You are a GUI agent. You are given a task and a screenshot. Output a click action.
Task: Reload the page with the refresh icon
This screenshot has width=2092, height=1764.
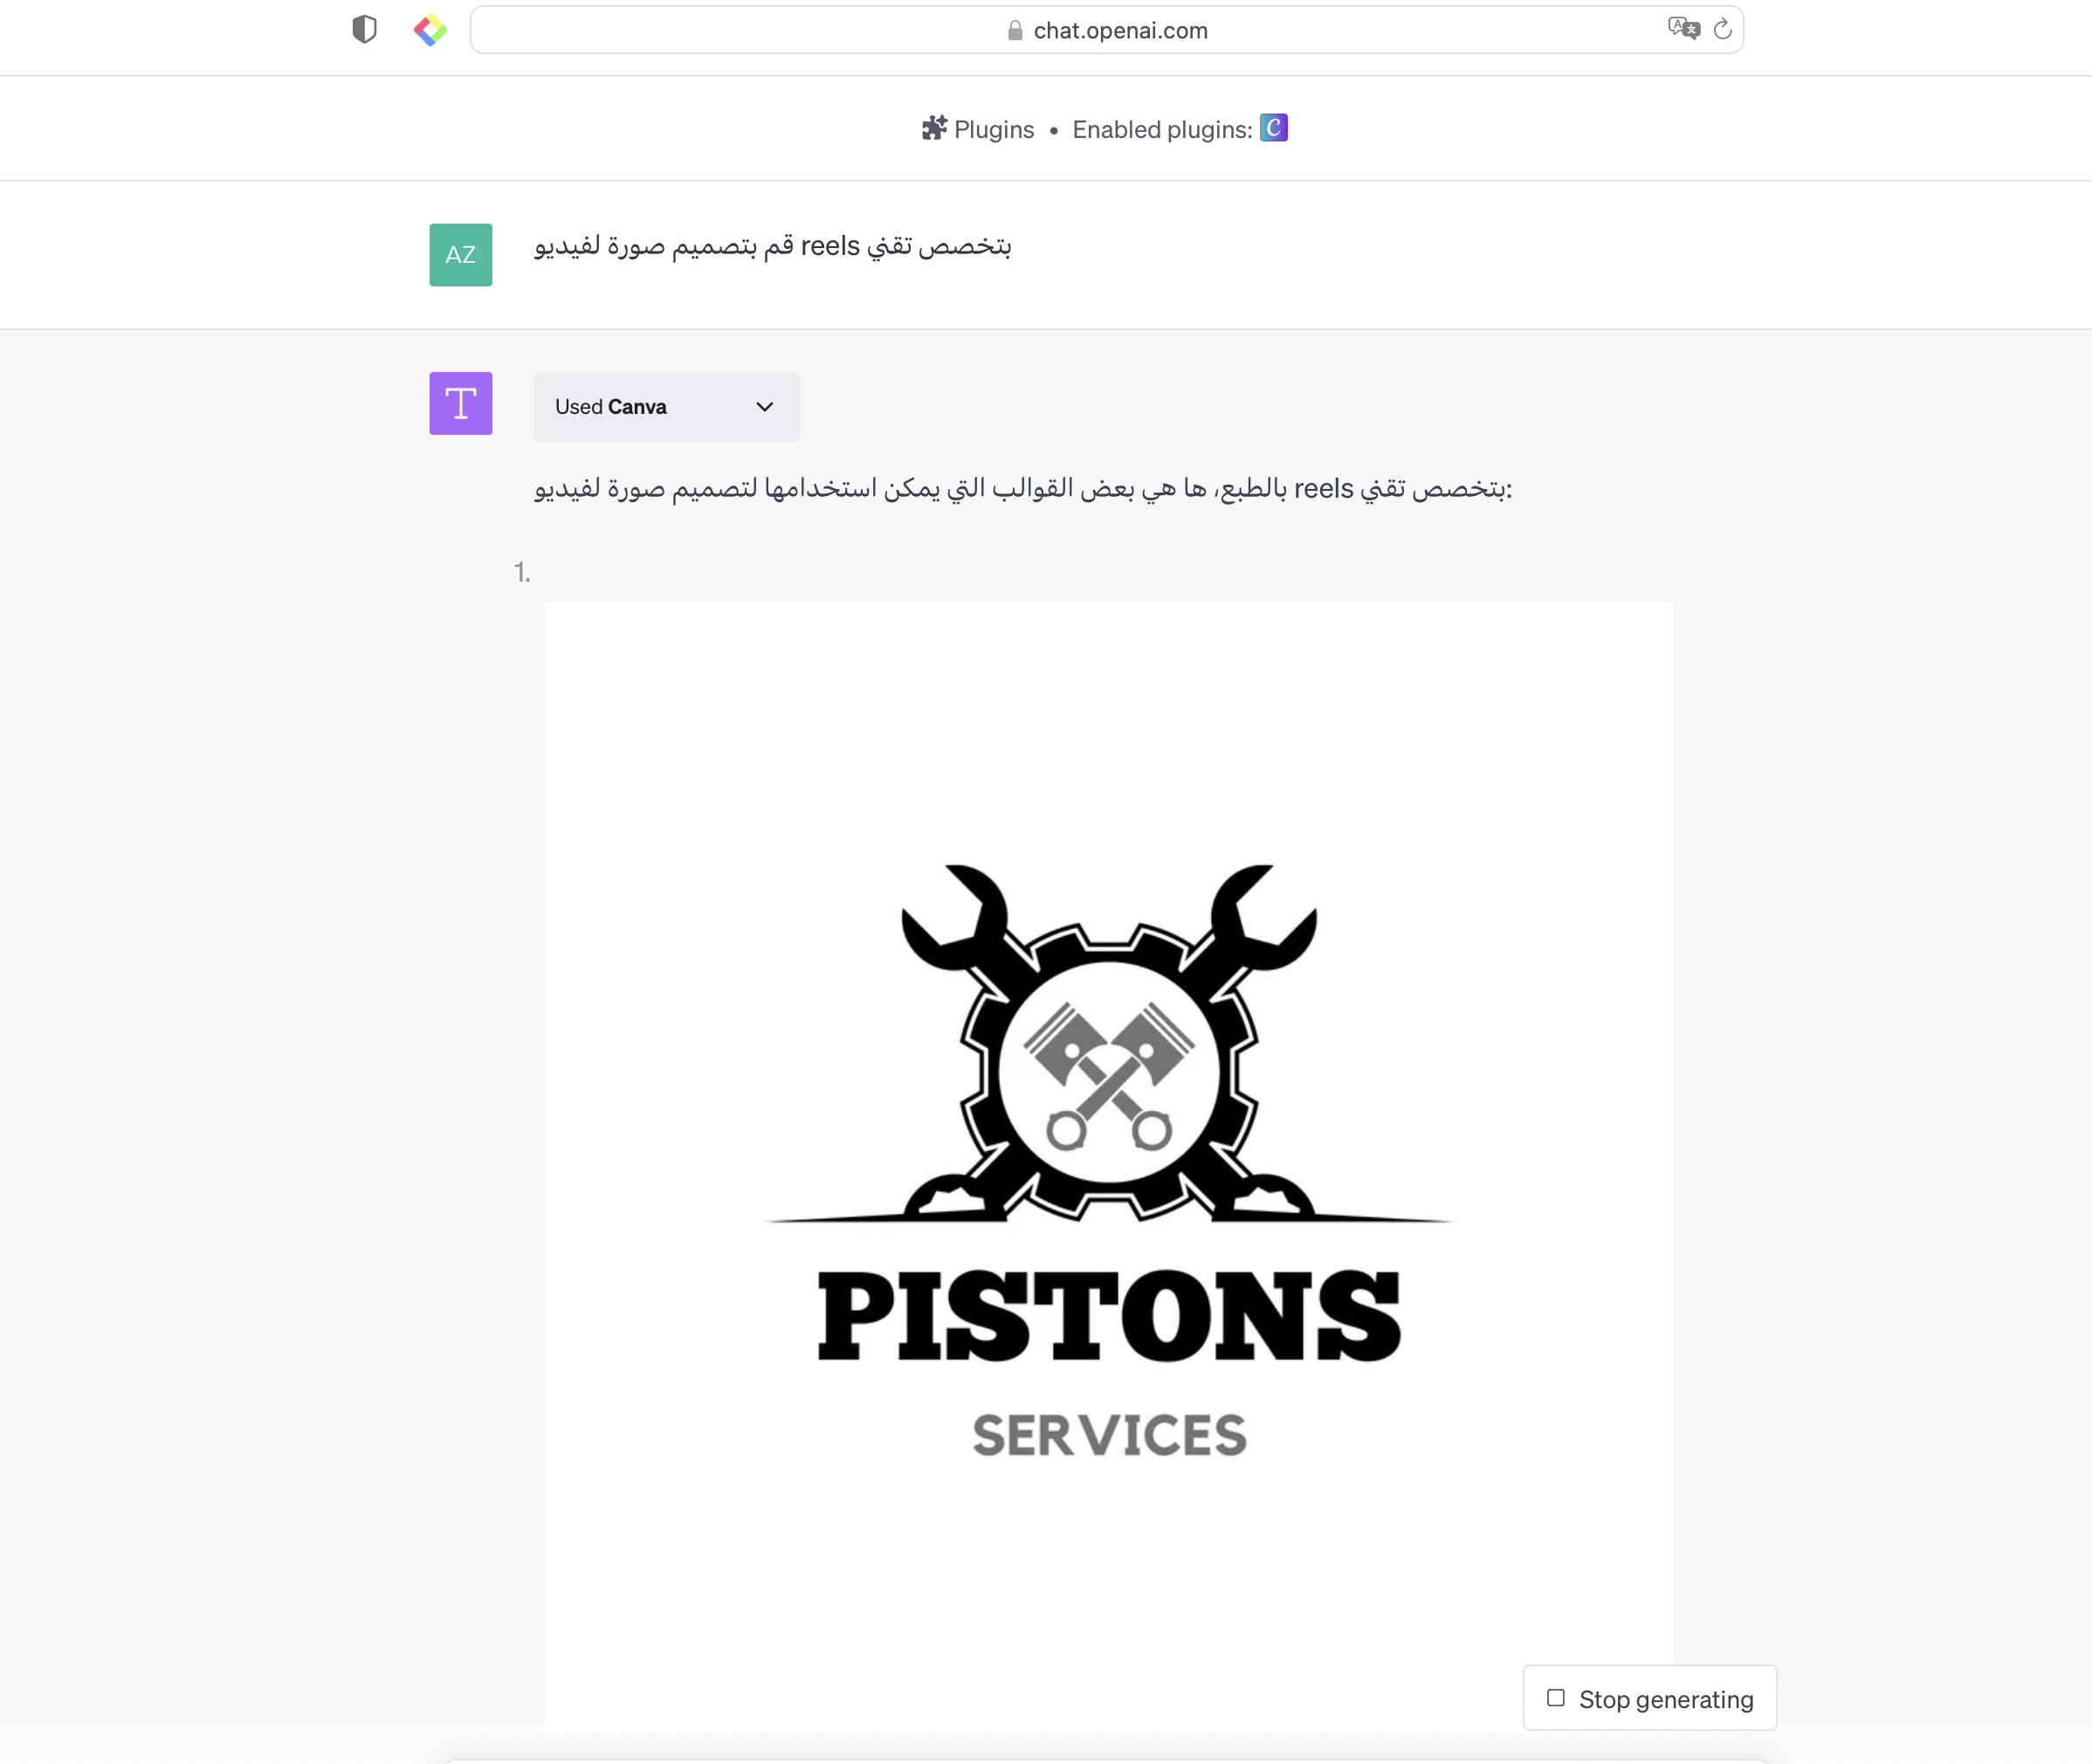(x=1722, y=29)
